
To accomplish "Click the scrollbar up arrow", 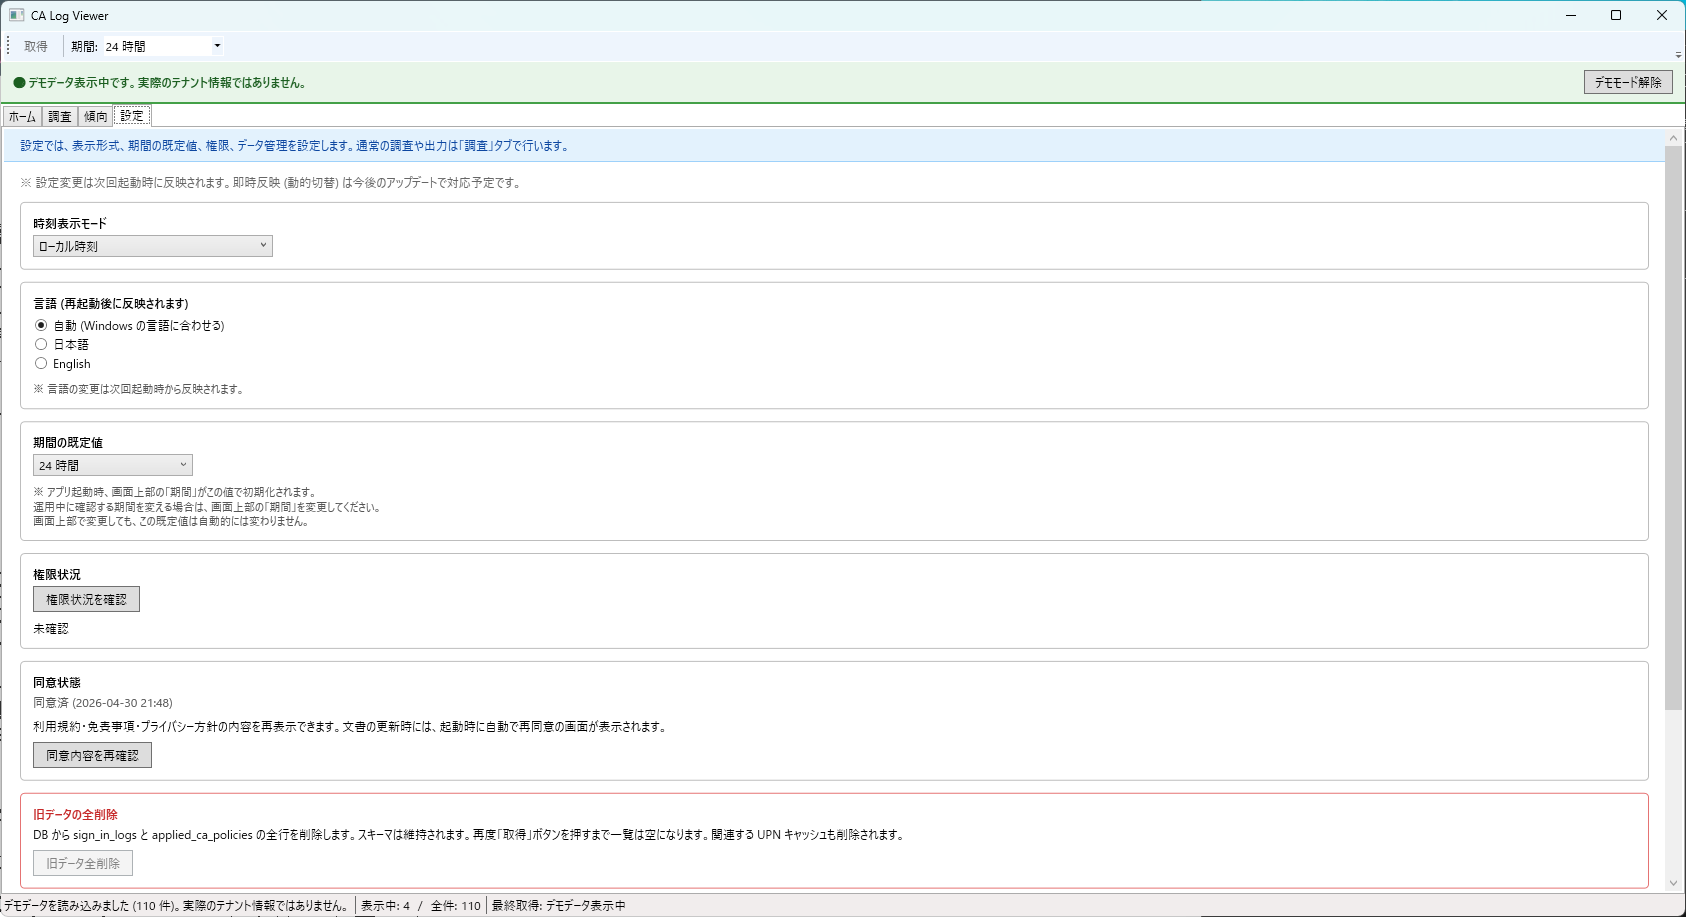I will tap(1673, 138).
